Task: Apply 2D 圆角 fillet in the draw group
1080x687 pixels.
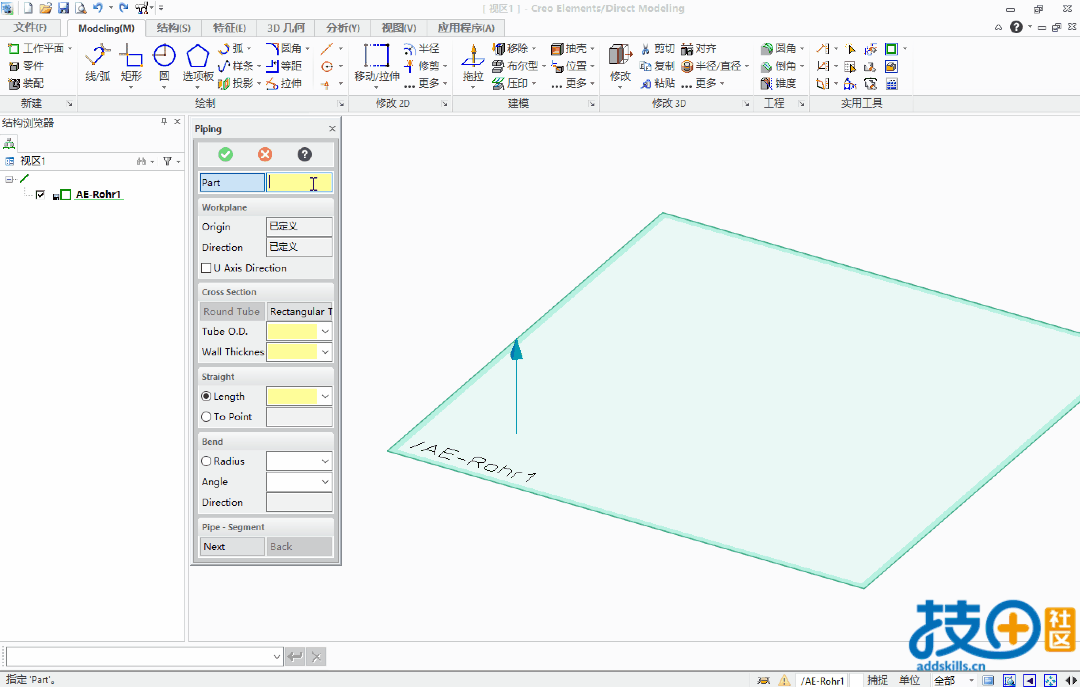Action: tap(285, 48)
